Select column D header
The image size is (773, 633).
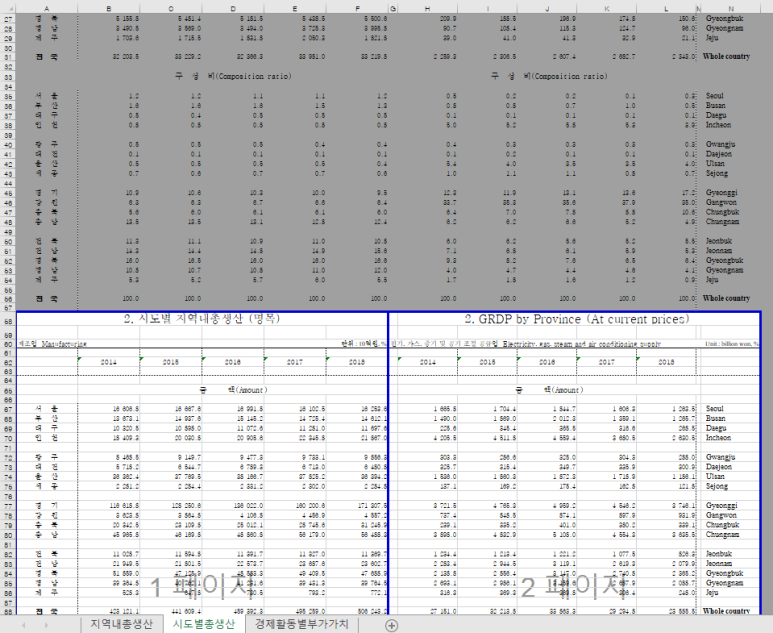[233, 8]
